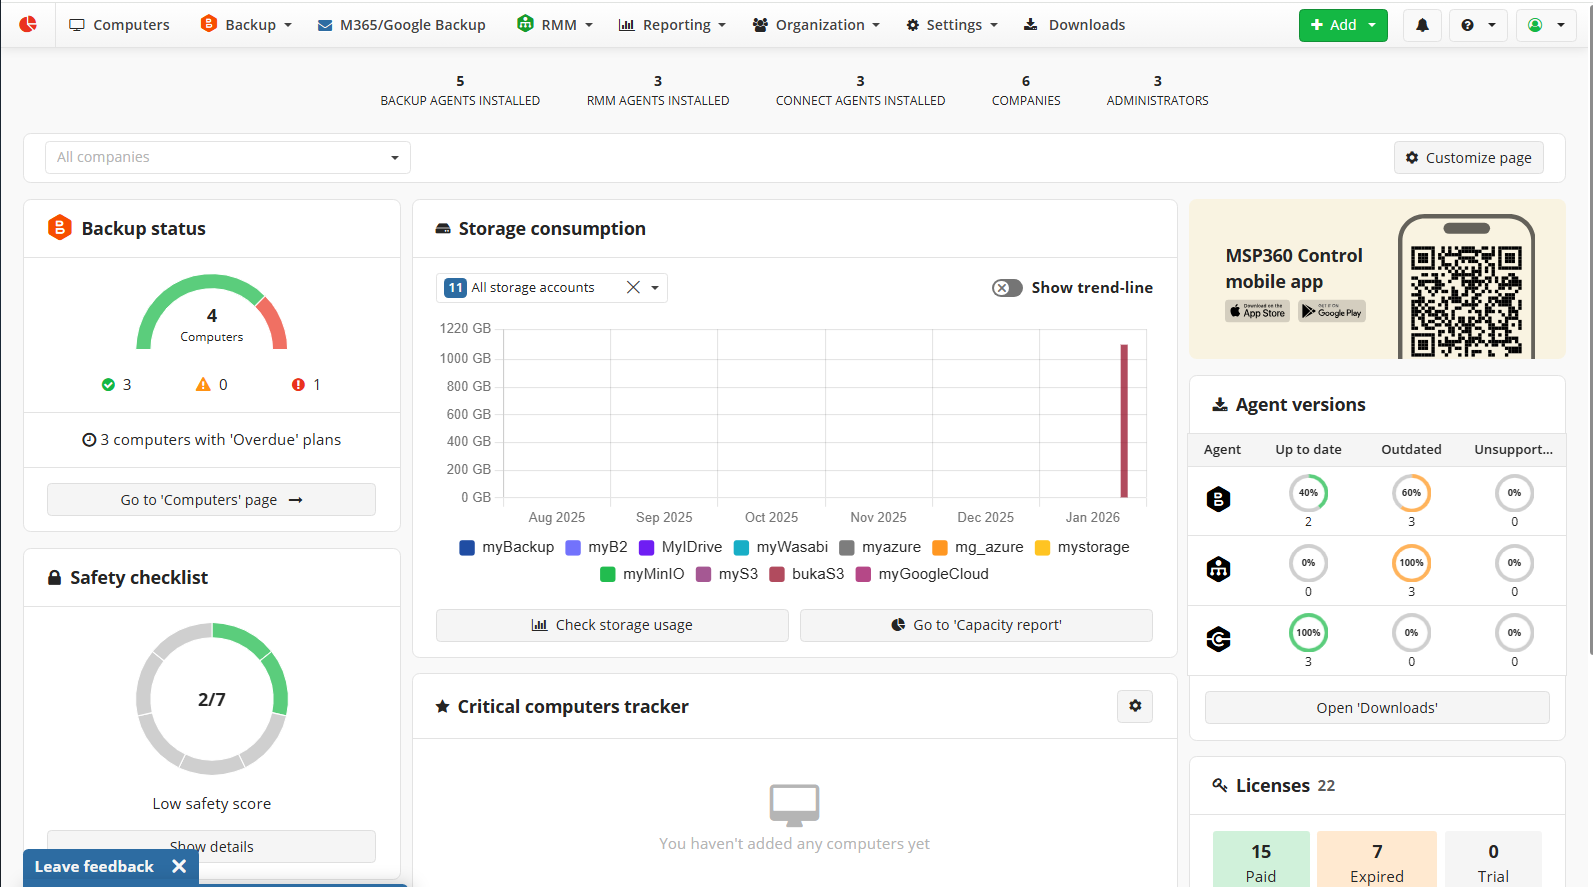
Task: Open the user account avatar menu
Action: click(x=1545, y=25)
